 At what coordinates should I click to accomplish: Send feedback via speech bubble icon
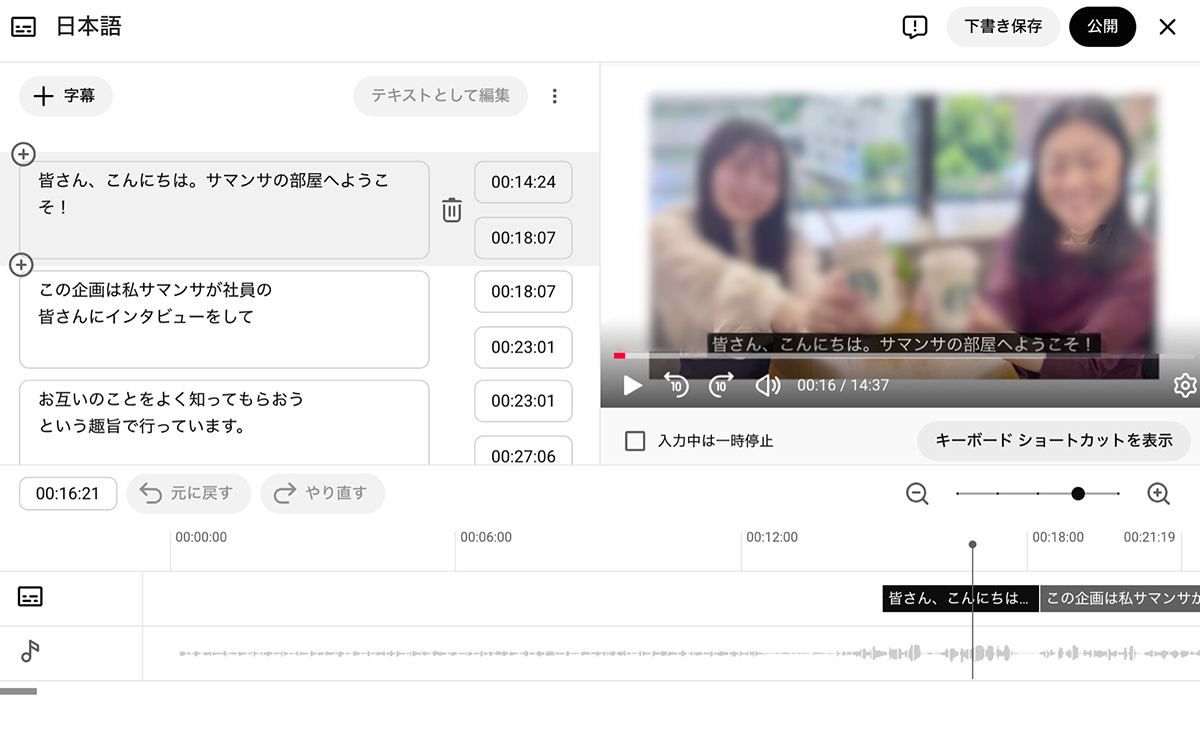[x=914, y=27]
